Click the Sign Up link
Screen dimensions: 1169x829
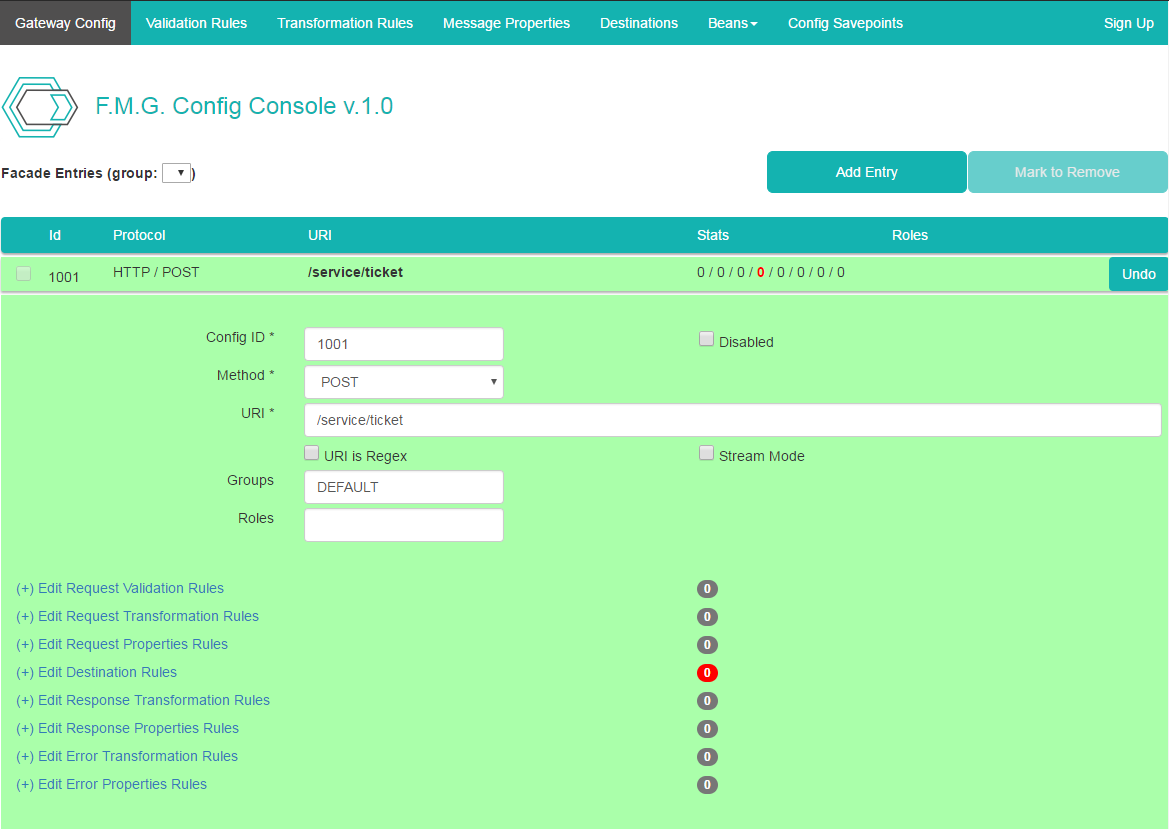coord(1128,23)
